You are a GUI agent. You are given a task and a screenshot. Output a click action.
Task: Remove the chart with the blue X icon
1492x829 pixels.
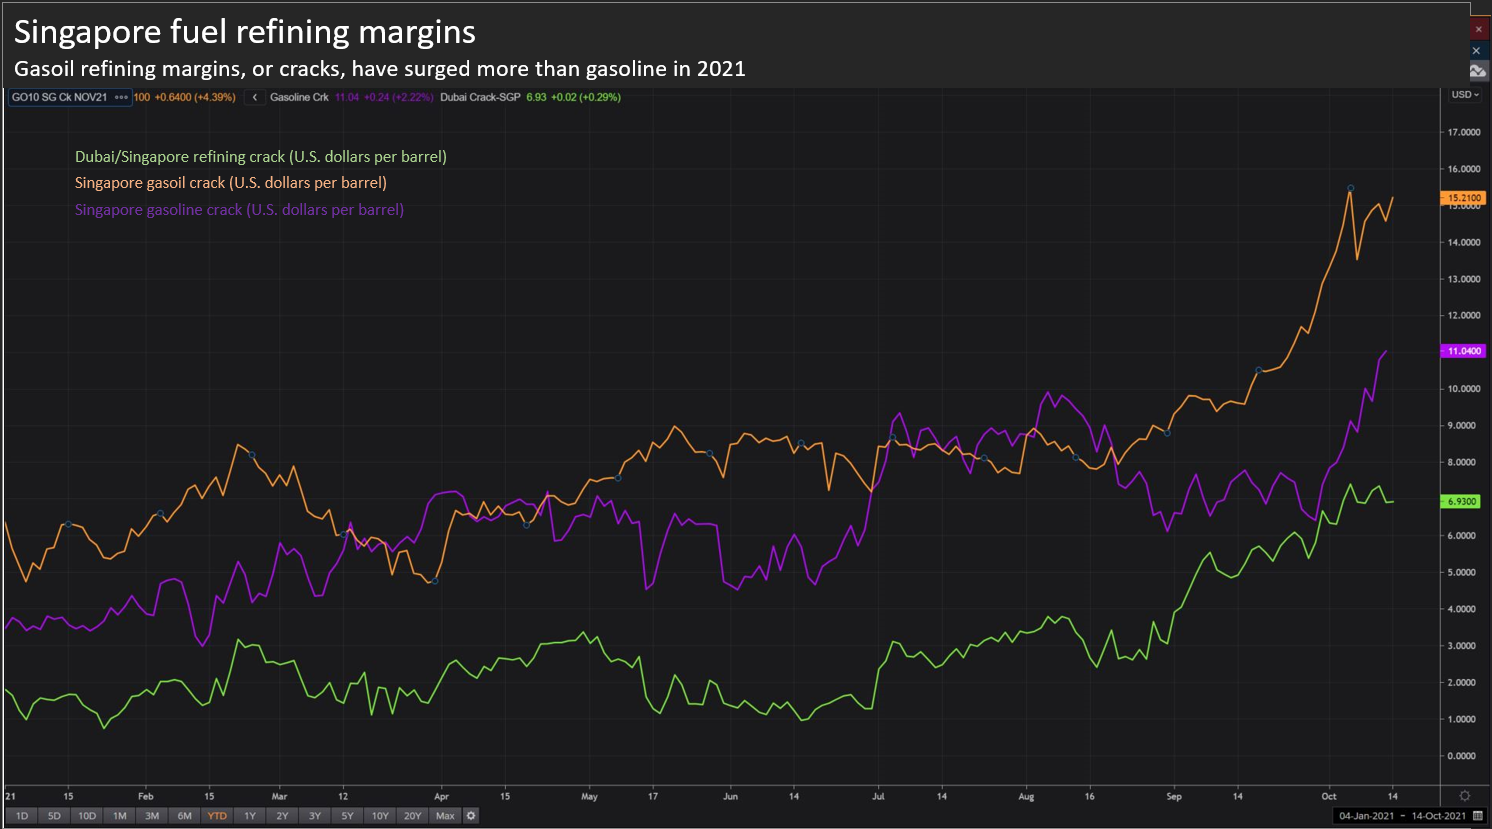pos(1477,50)
